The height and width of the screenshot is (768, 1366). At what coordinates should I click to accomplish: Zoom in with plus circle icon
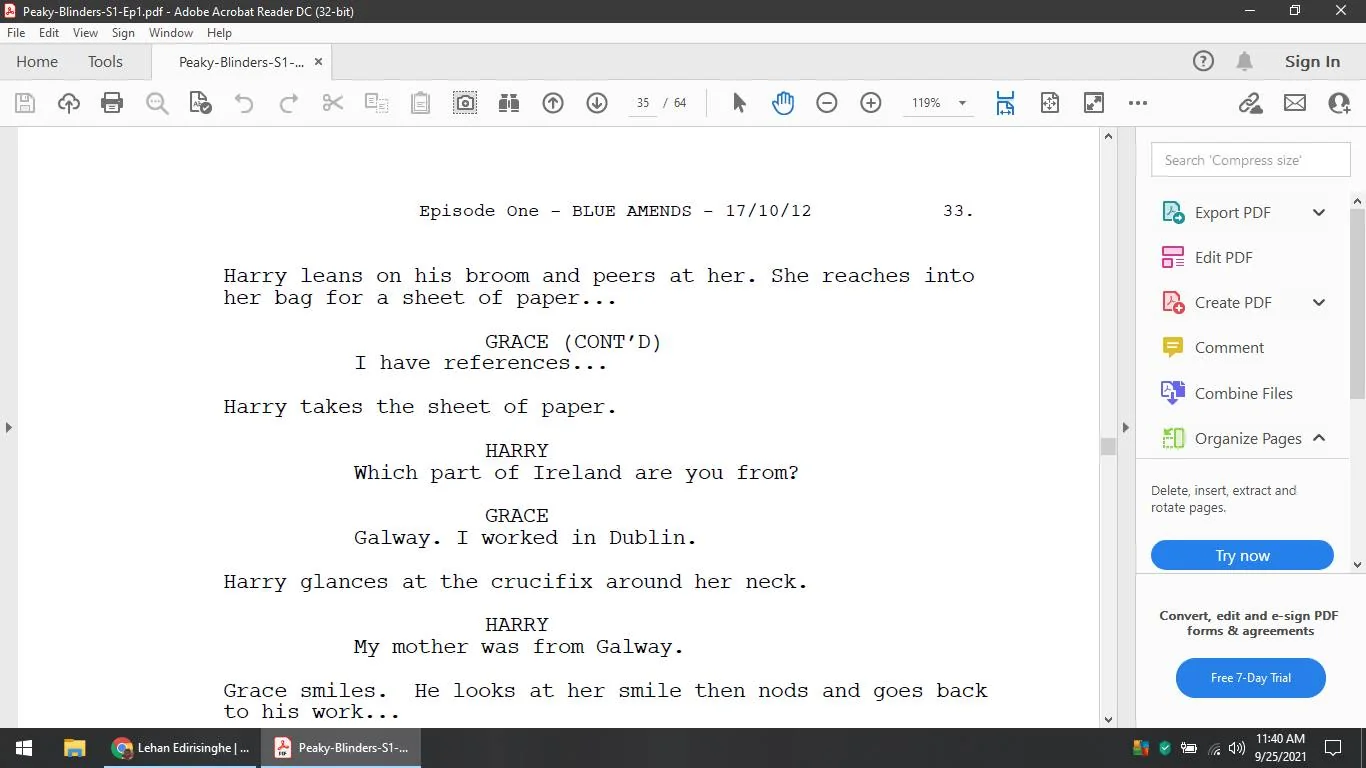[x=871, y=103]
